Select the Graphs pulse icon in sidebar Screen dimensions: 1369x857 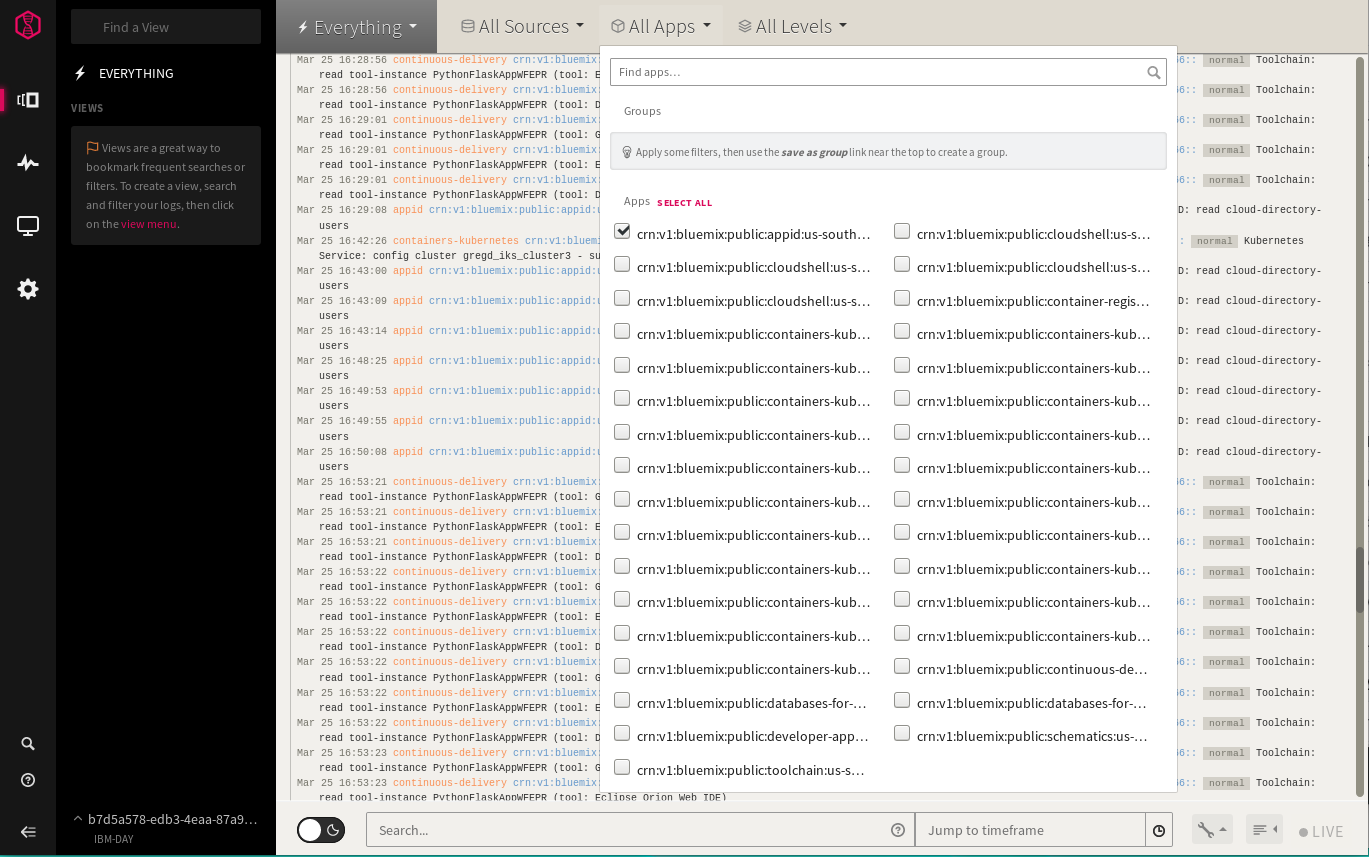(x=27, y=163)
